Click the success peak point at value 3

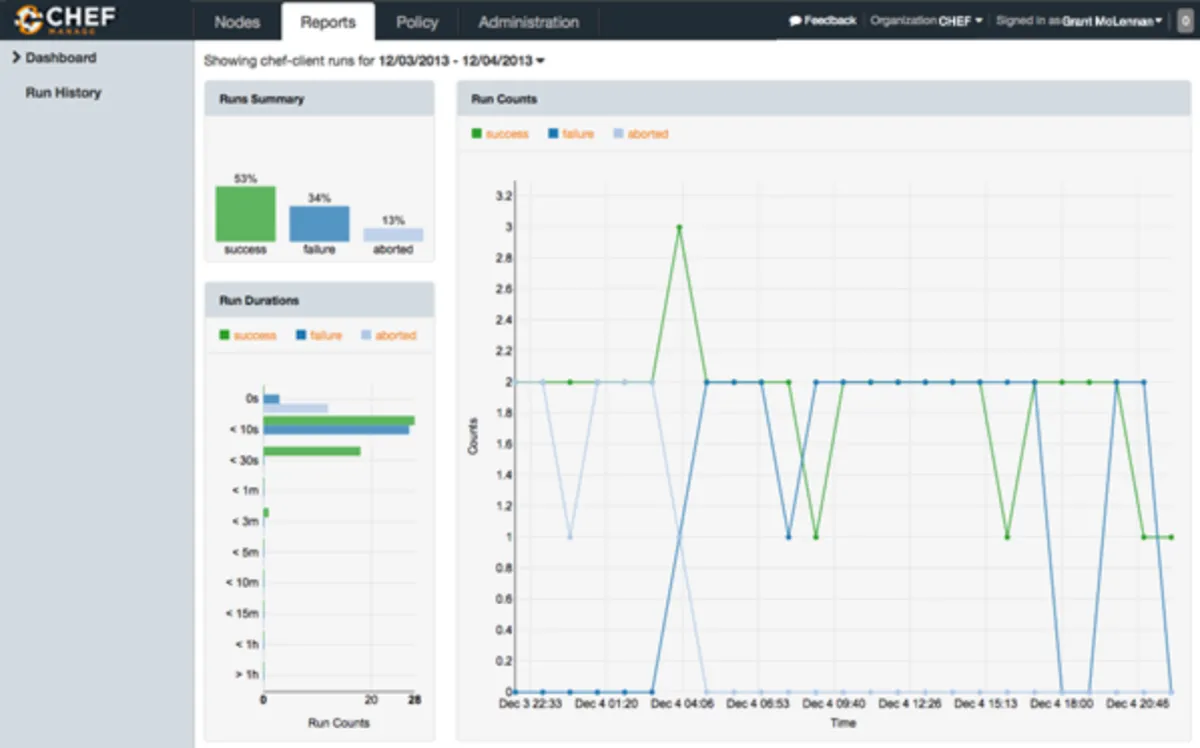(x=679, y=227)
